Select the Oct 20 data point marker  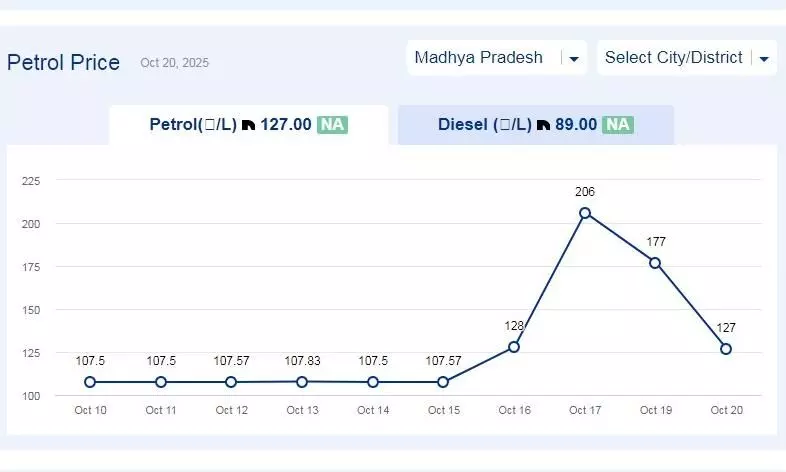pos(726,349)
